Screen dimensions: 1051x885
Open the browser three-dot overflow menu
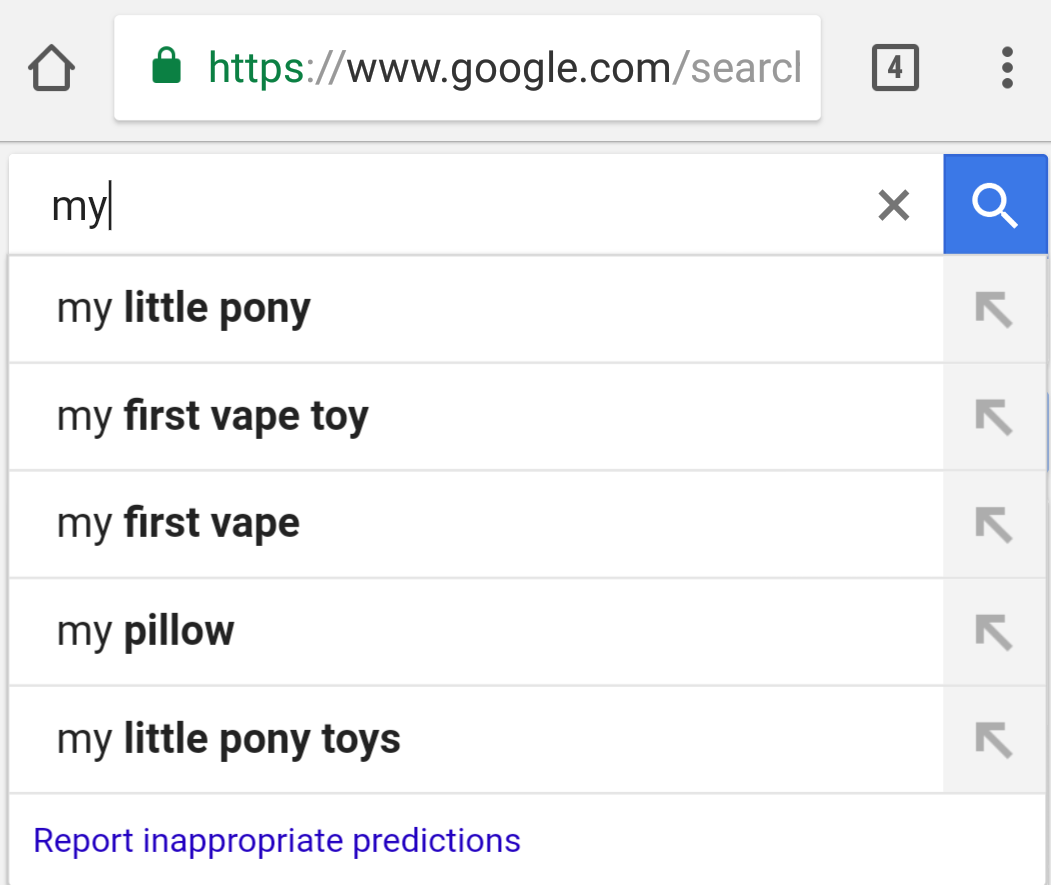click(1007, 68)
